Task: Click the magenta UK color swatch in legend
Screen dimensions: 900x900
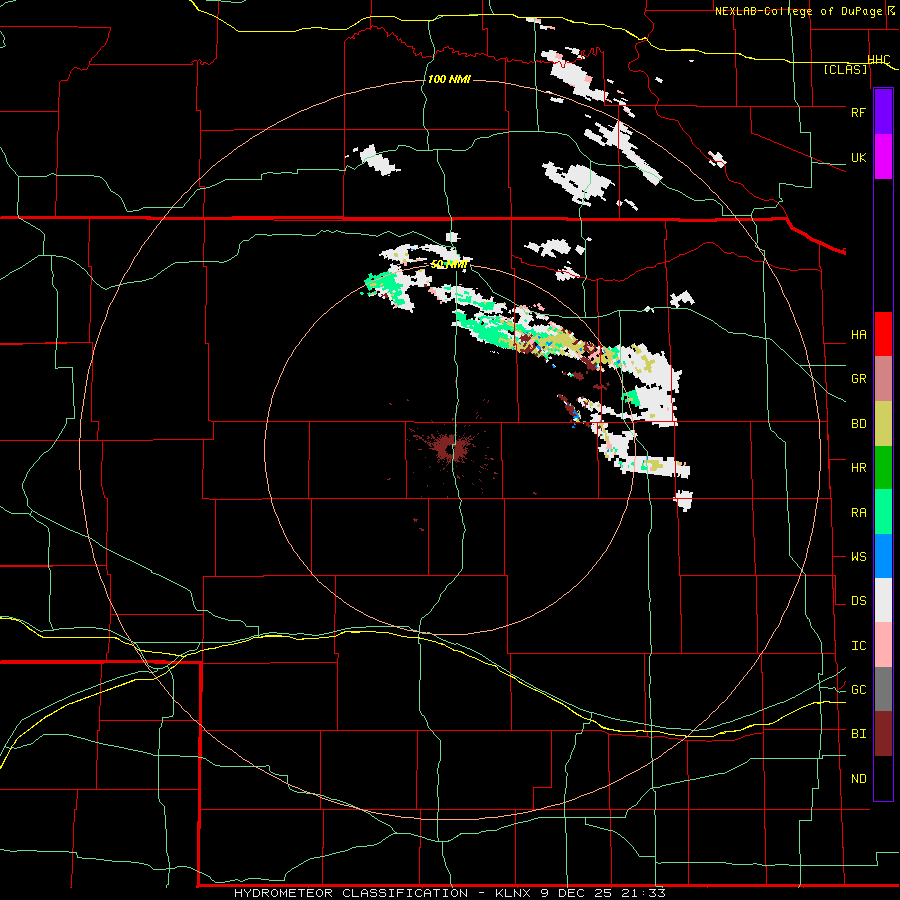Action: pyautogui.click(x=883, y=157)
